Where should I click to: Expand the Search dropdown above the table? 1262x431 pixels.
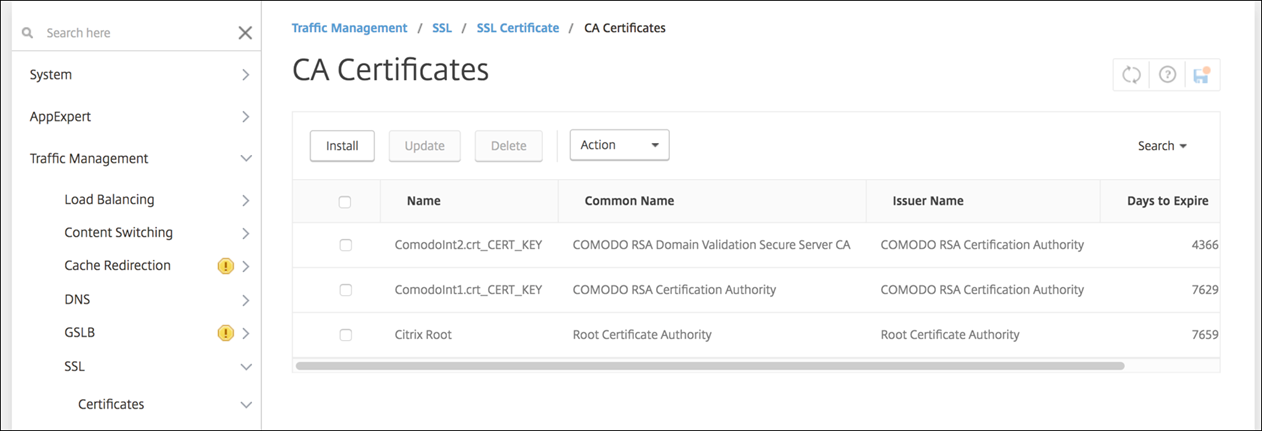[x=1162, y=146]
